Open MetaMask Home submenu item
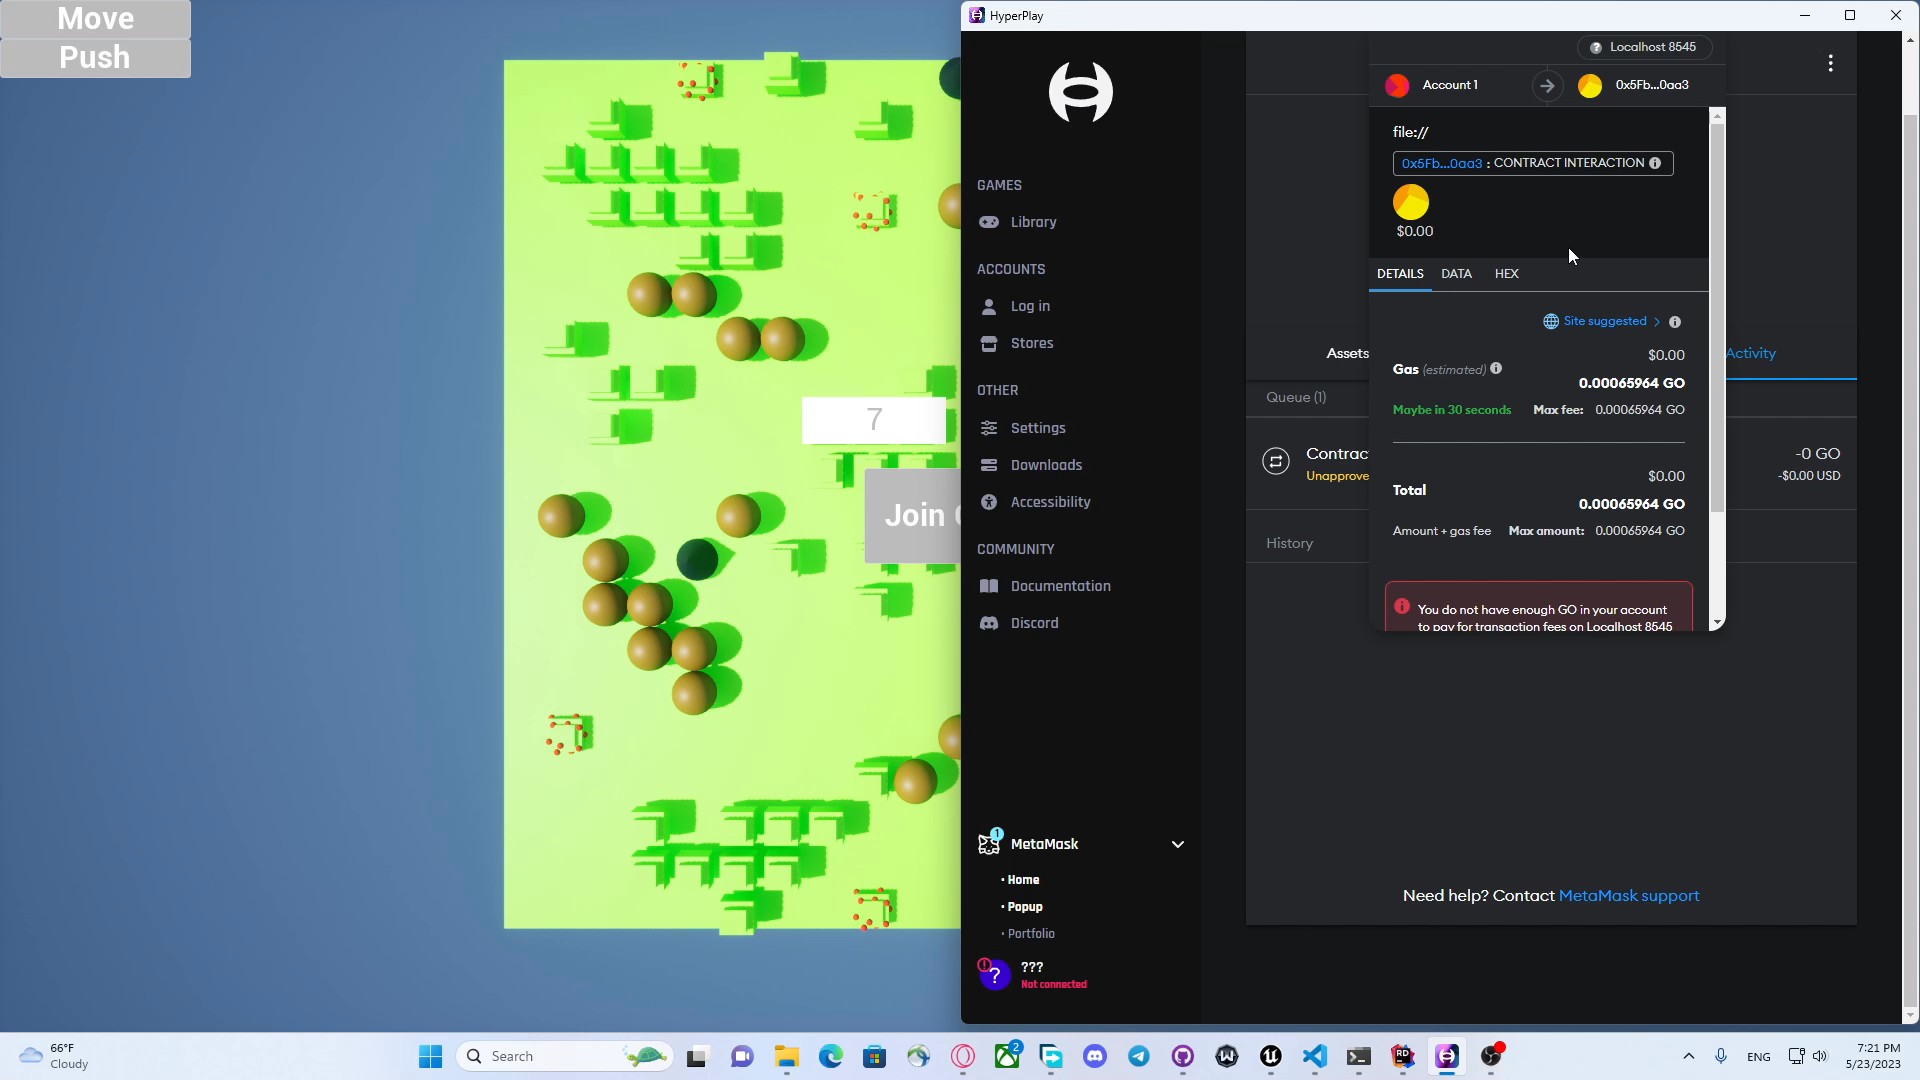Viewport: 1920px width, 1080px height. [1023, 880]
